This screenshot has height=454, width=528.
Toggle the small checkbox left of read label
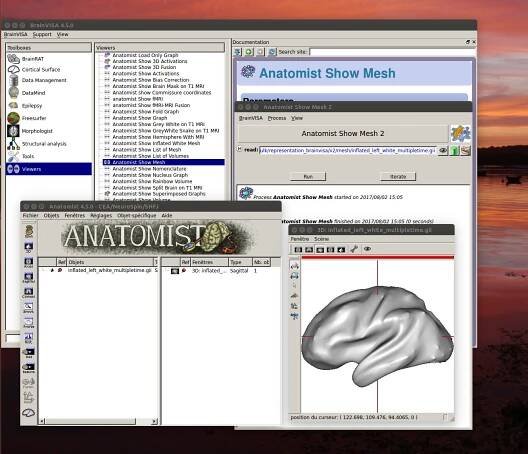[240, 149]
